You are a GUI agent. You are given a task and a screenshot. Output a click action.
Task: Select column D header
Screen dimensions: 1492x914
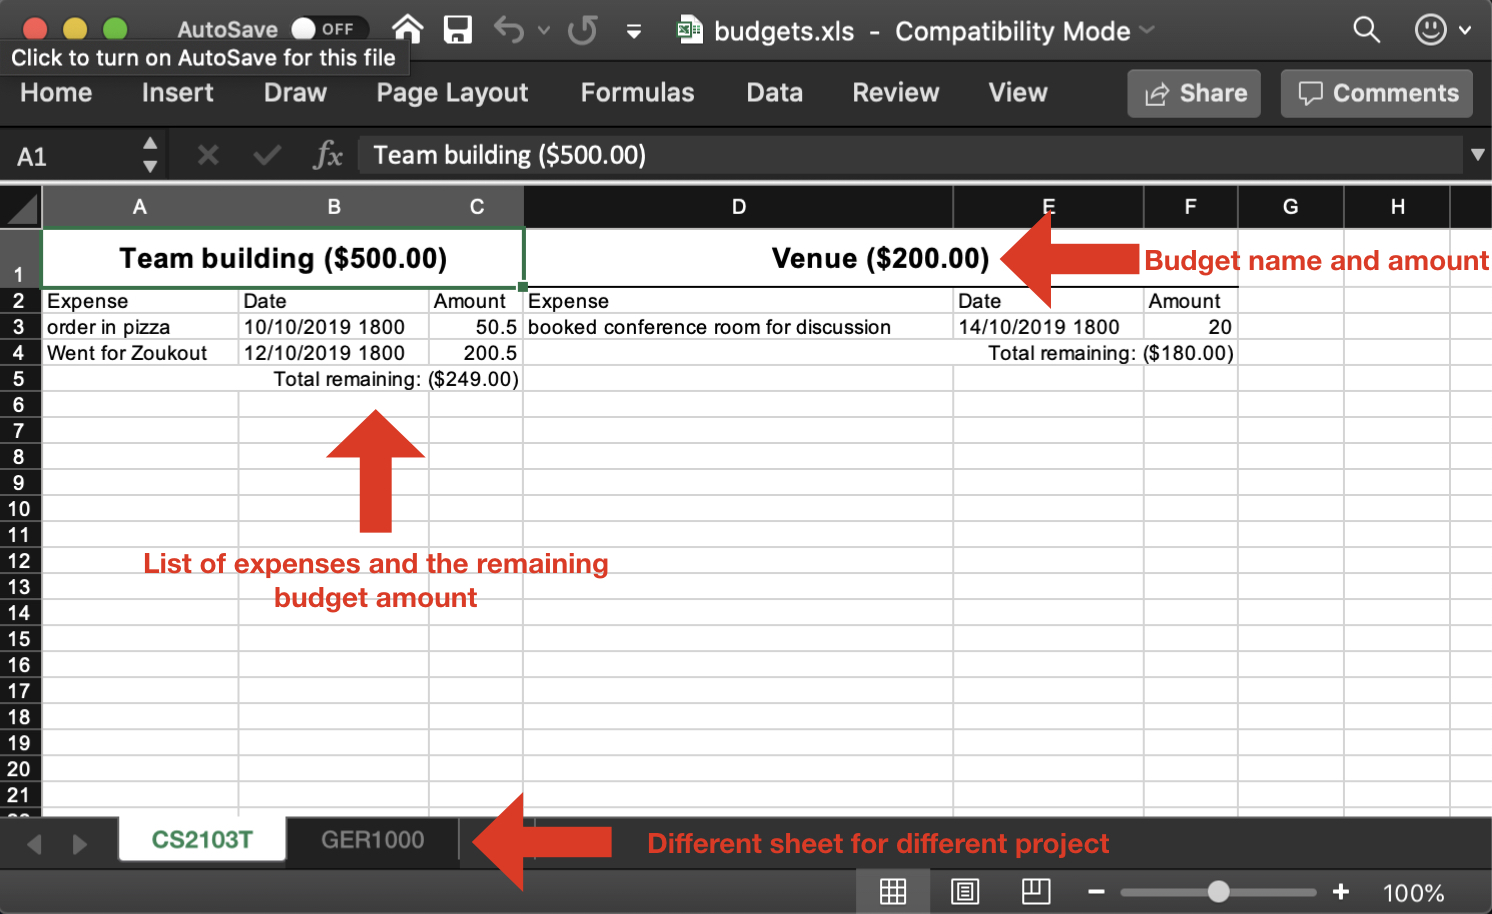pyautogui.click(x=738, y=207)
